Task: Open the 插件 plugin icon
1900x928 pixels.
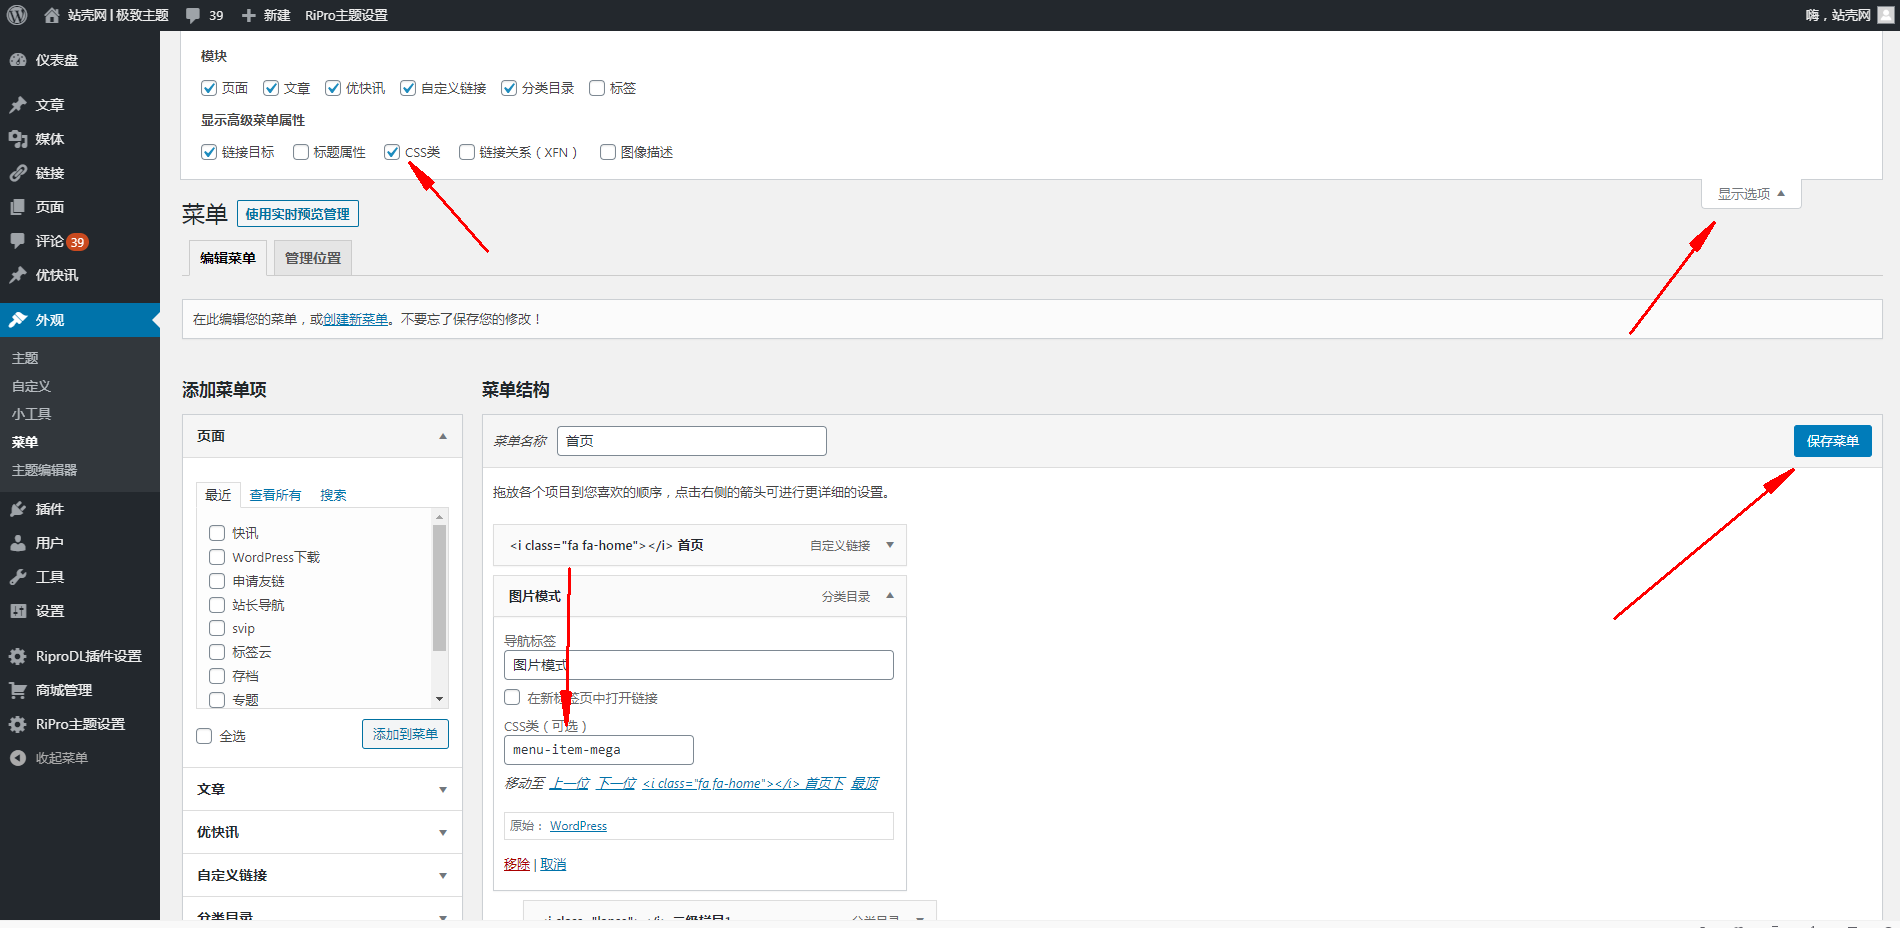Action: click(18, 509)
